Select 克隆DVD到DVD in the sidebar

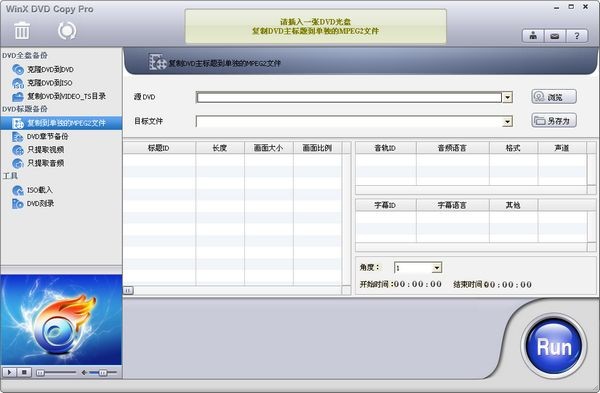click(x=50, y=69)
